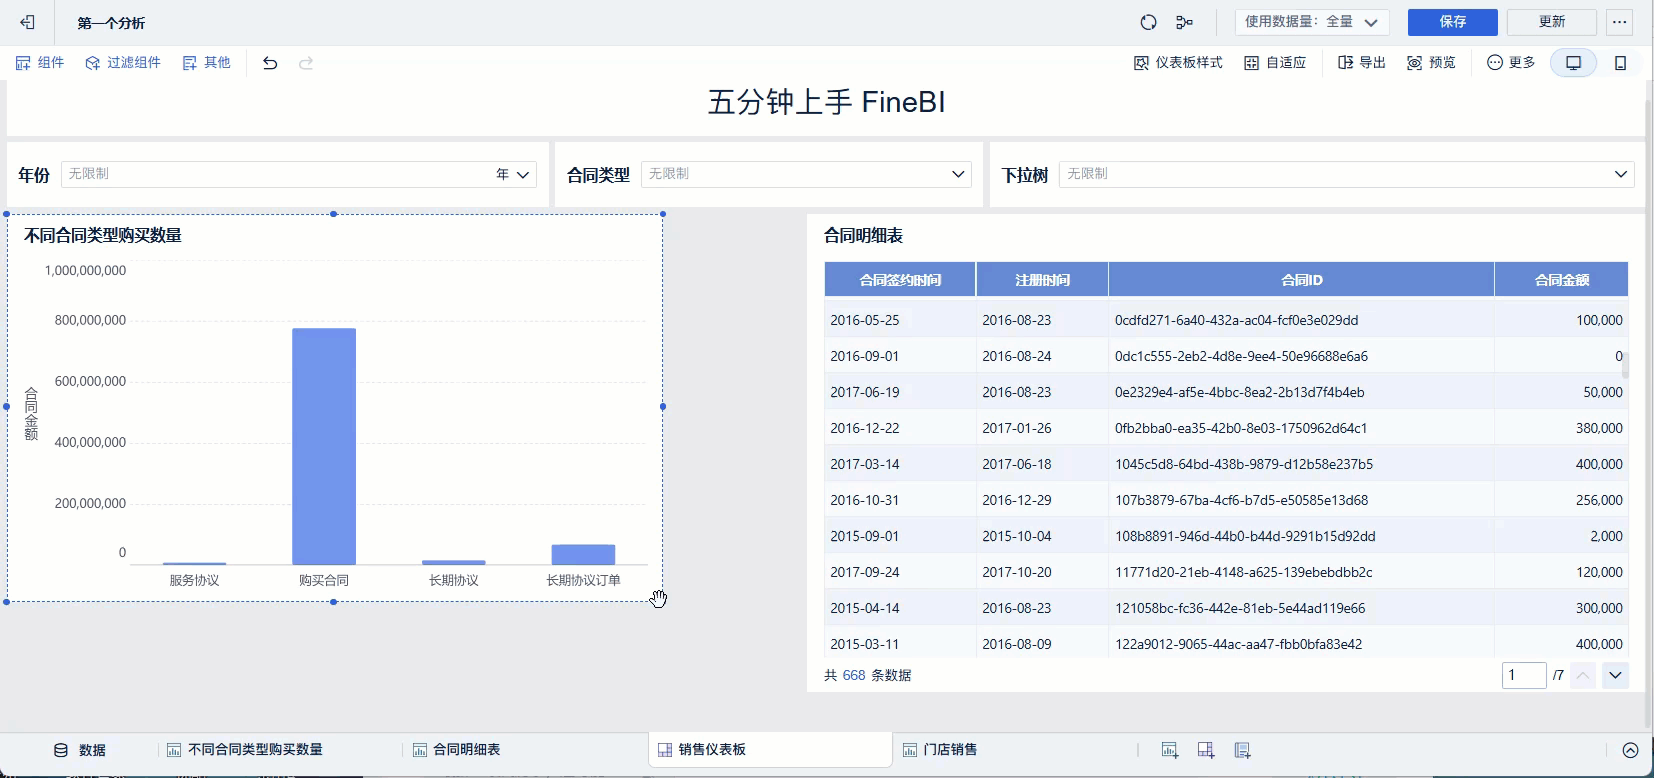Click the table page number input

click(1524, 675)
